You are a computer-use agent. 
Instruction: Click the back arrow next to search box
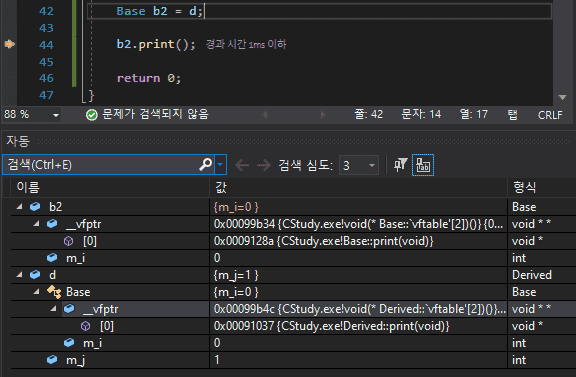242,165
